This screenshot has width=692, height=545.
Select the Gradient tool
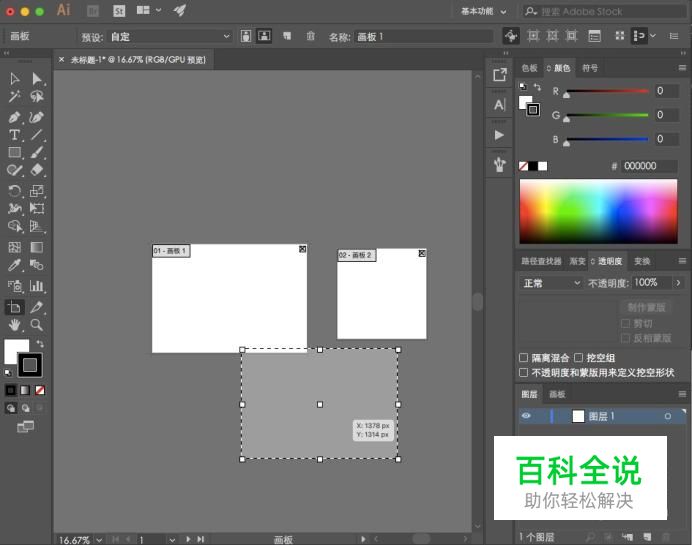(37, 247)
